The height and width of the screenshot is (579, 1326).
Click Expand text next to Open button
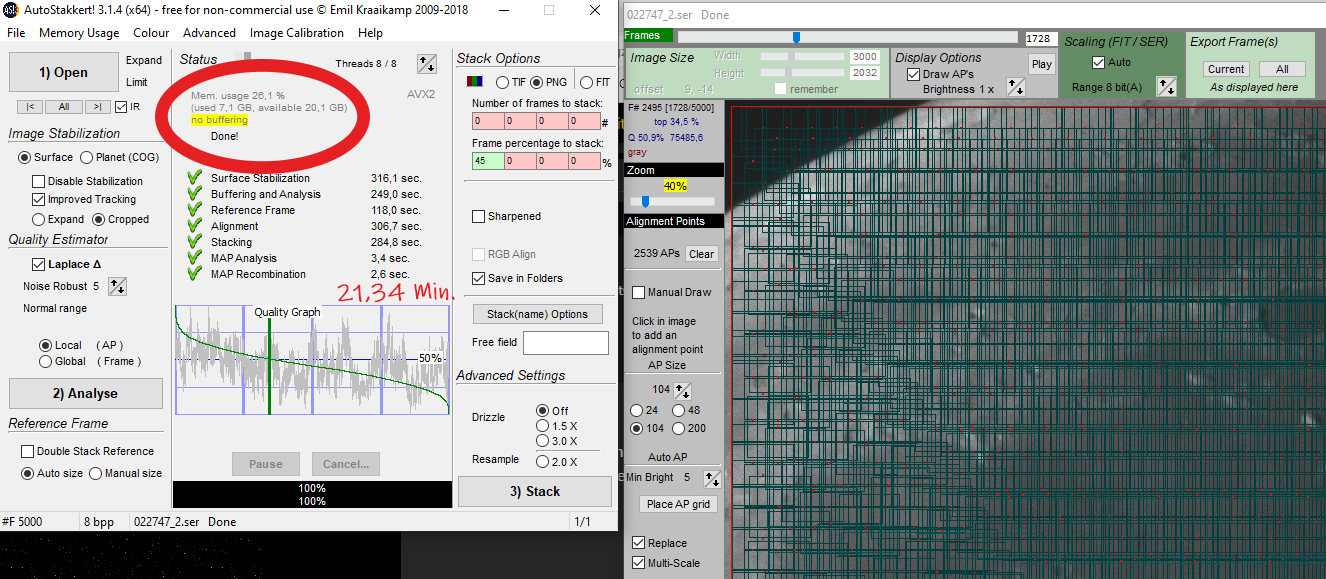pyautogui.click(x=144, y=60)
